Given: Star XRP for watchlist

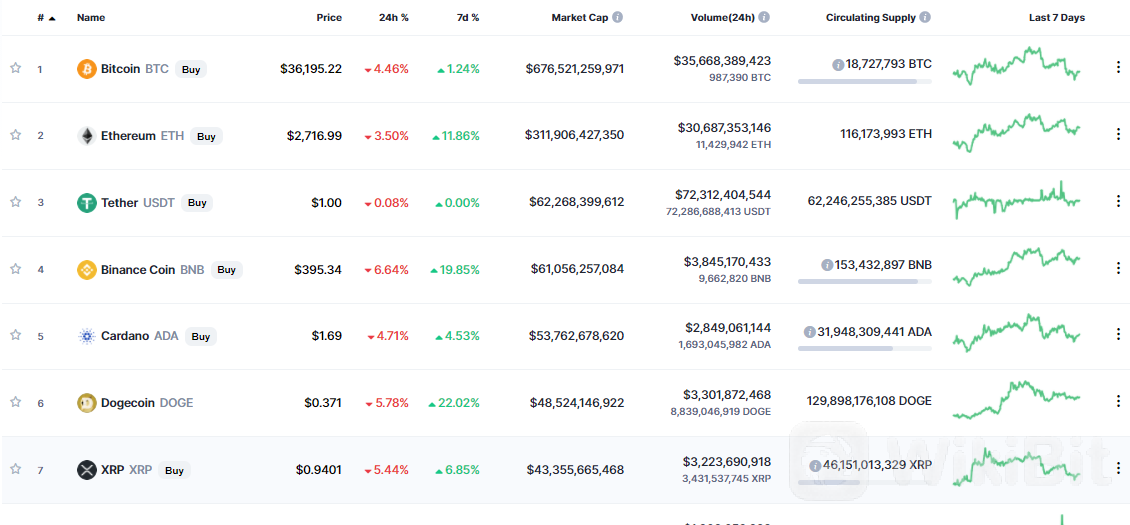Looking at the screenshot, I should pos(15,469).
